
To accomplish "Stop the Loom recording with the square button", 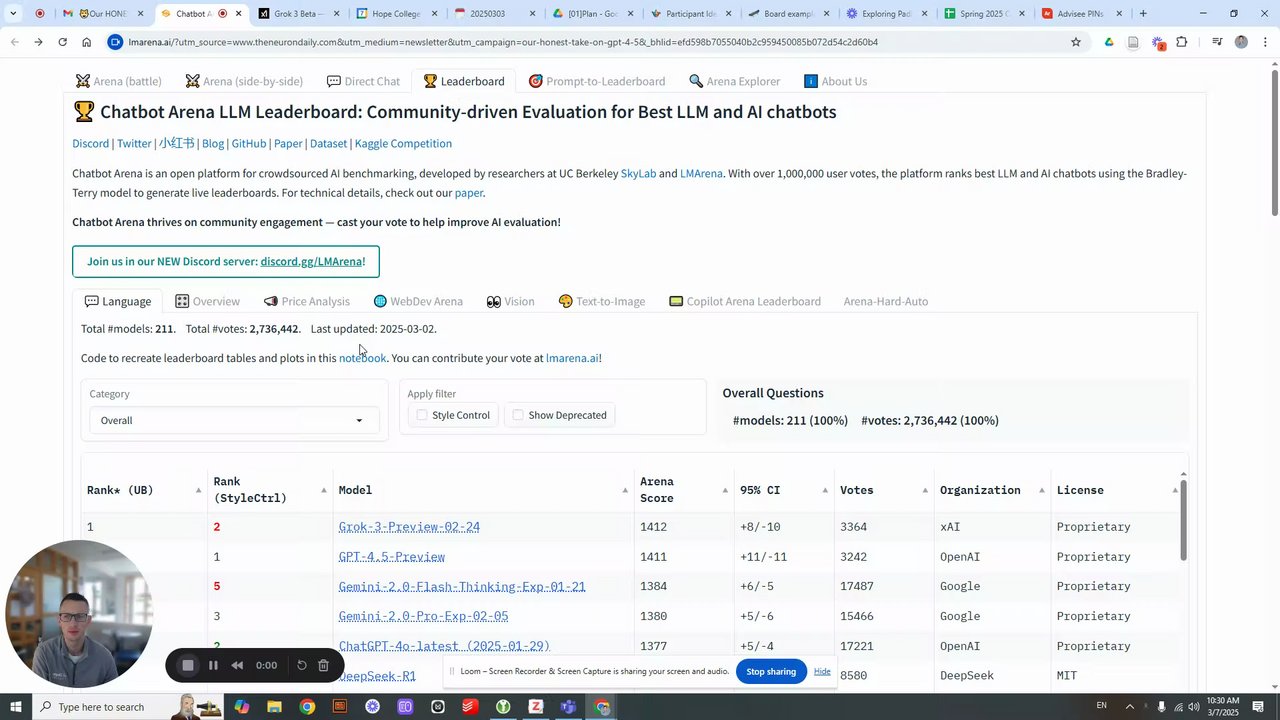I will pos(188,665).
